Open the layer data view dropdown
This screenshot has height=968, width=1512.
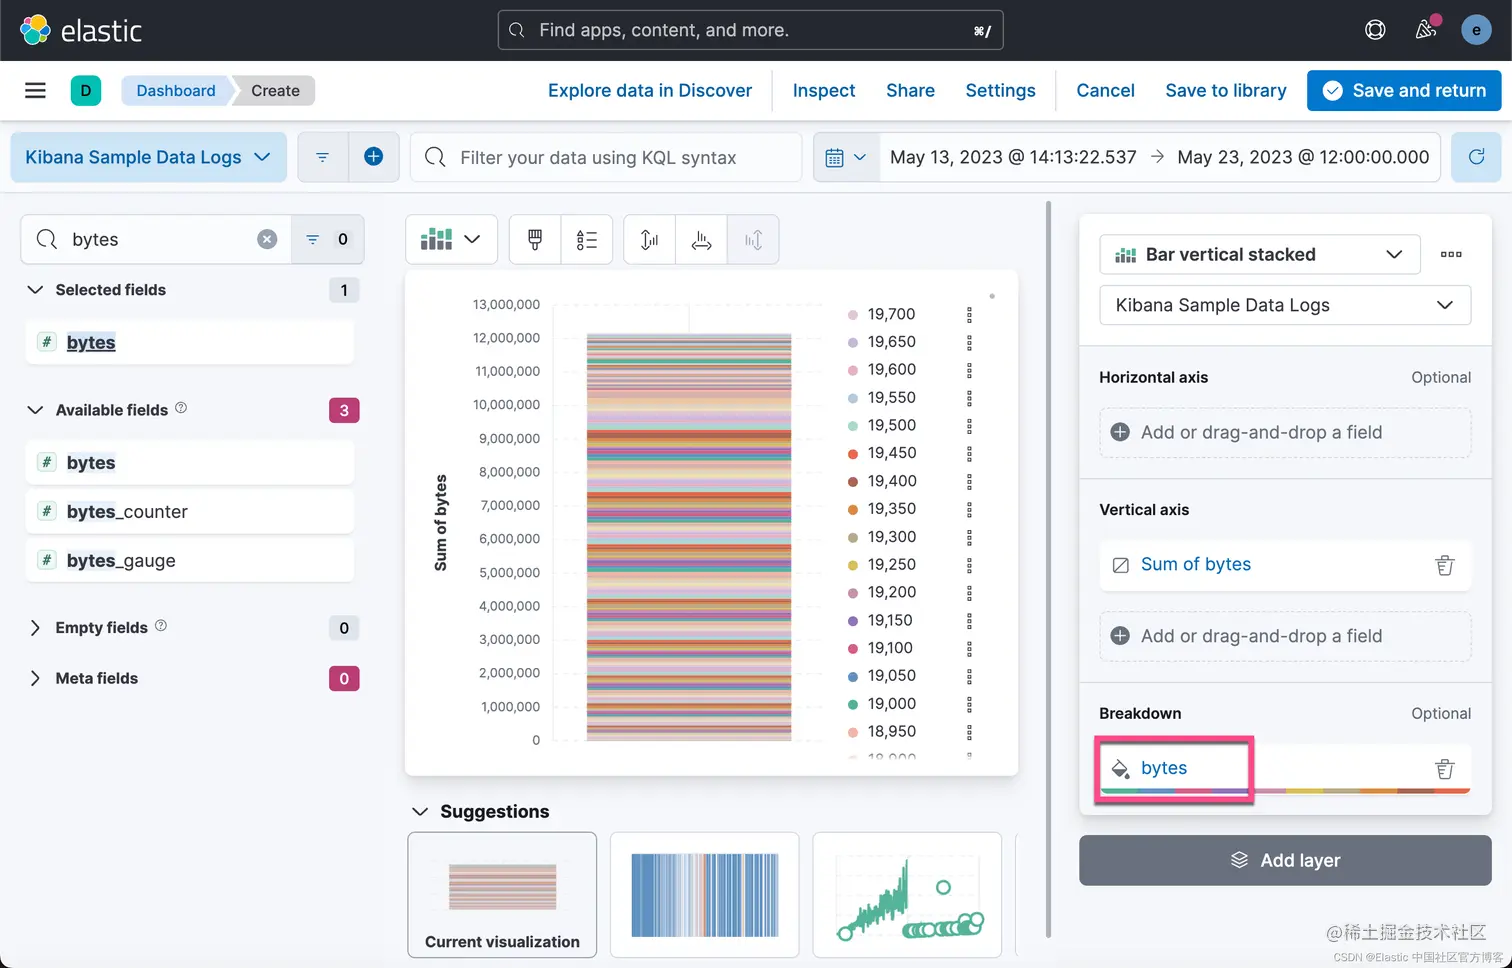tap(1284, 305)
